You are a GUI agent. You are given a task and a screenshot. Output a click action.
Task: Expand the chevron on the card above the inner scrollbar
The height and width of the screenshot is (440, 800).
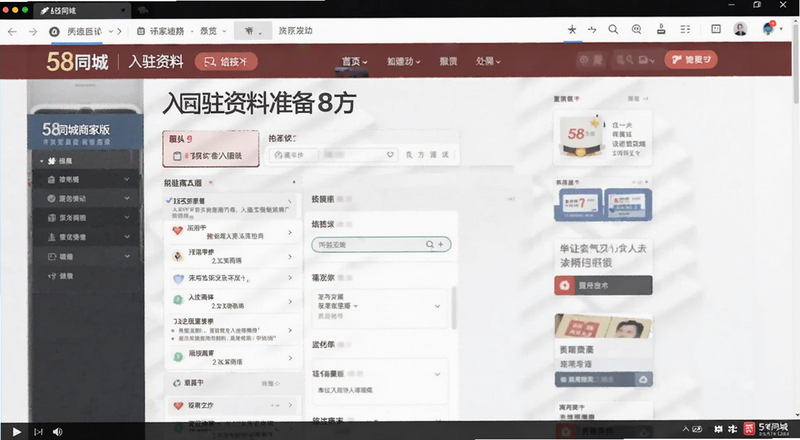pos(437,306)
